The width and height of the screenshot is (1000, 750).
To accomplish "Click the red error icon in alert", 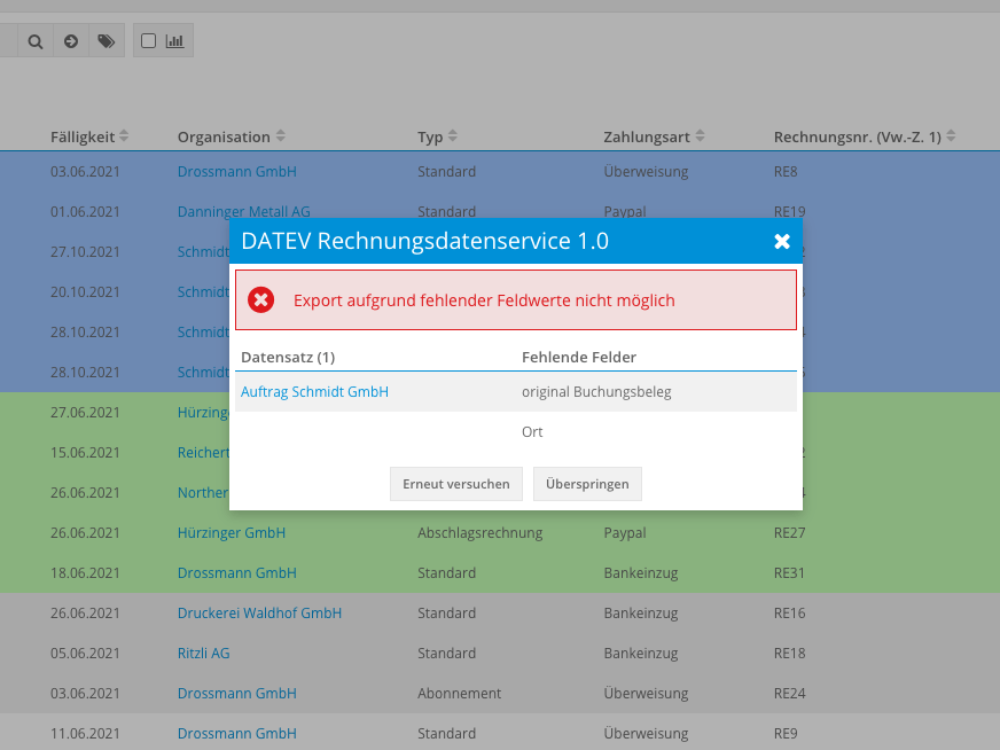I will (261, 300).
